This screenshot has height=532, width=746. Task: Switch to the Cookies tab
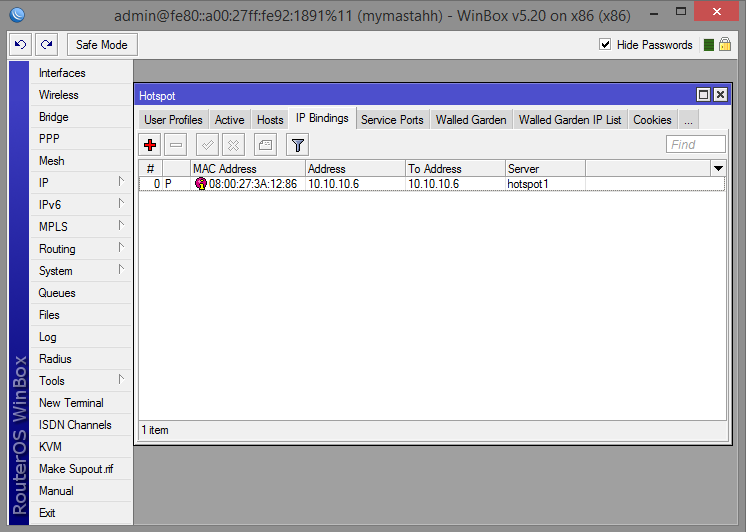[652, 120]
